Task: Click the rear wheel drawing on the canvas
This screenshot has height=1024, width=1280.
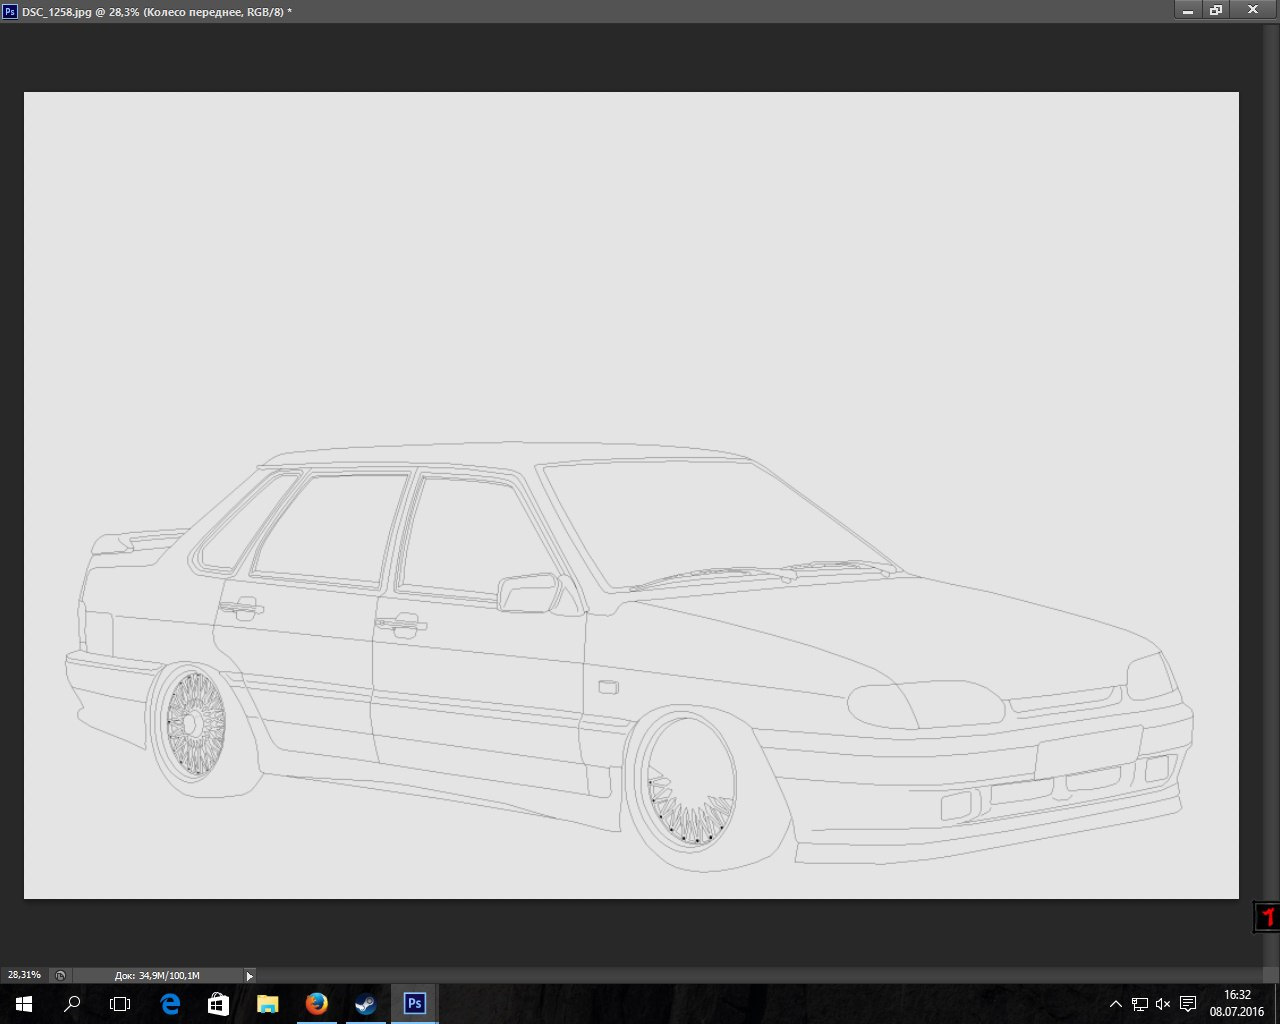Action: point(190,725)
